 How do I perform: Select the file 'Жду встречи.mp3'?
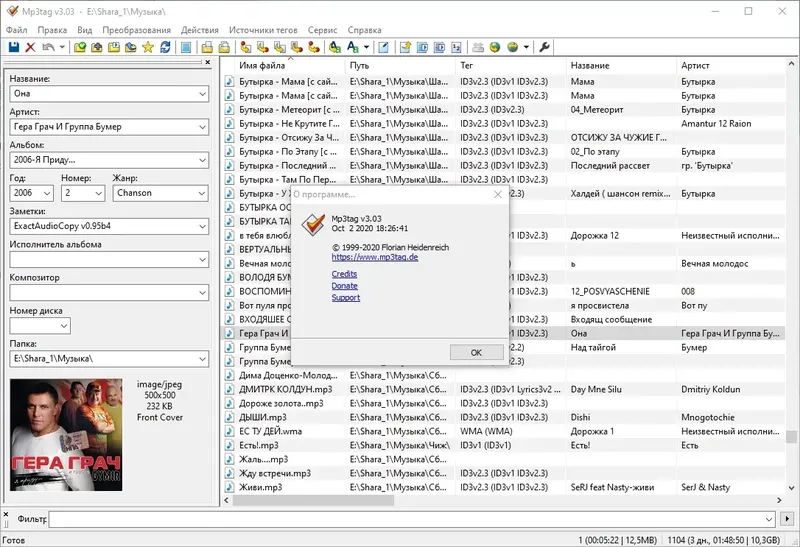pos(275,474)
